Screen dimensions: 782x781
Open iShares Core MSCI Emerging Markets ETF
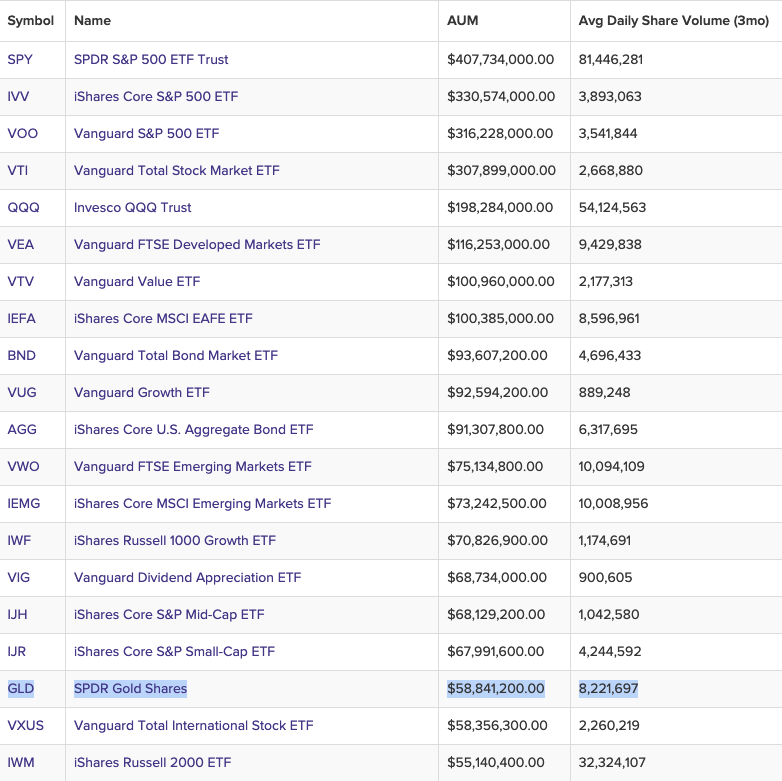(202, 503)
